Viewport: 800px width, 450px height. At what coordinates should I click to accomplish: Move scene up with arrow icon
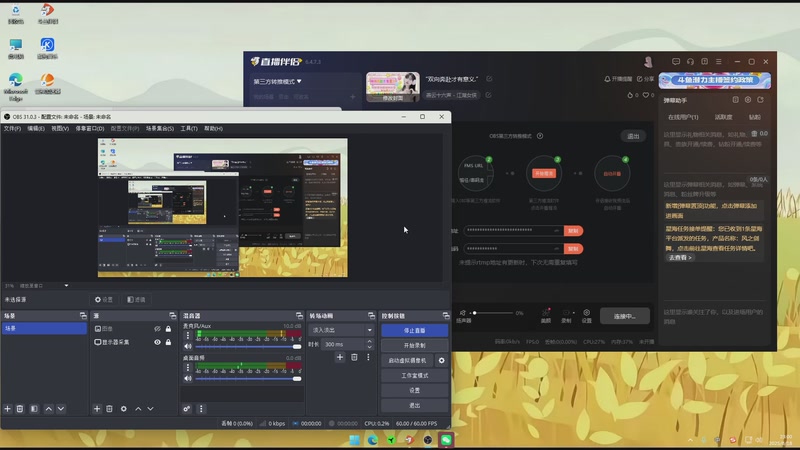coord(48,409)
